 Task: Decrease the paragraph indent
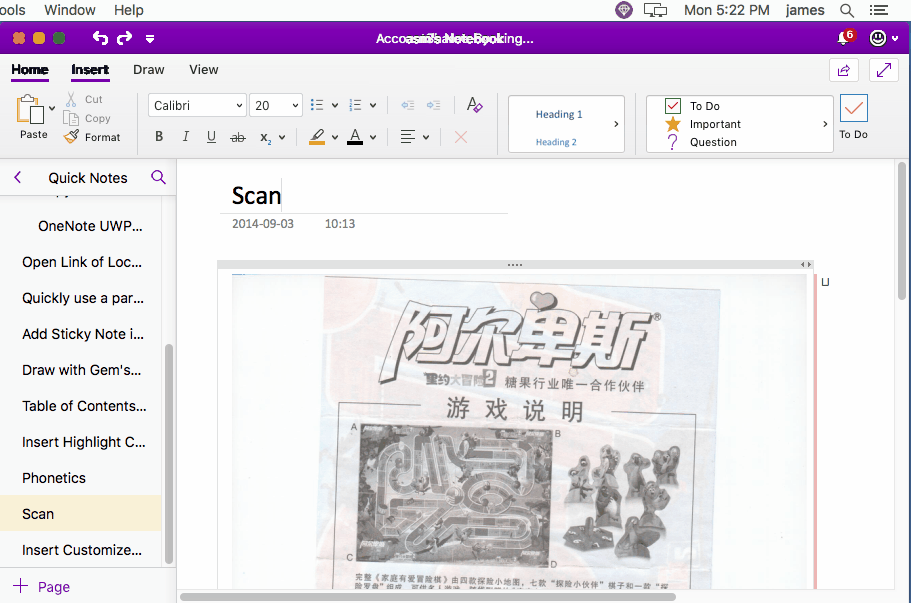[x=408, y=105]
